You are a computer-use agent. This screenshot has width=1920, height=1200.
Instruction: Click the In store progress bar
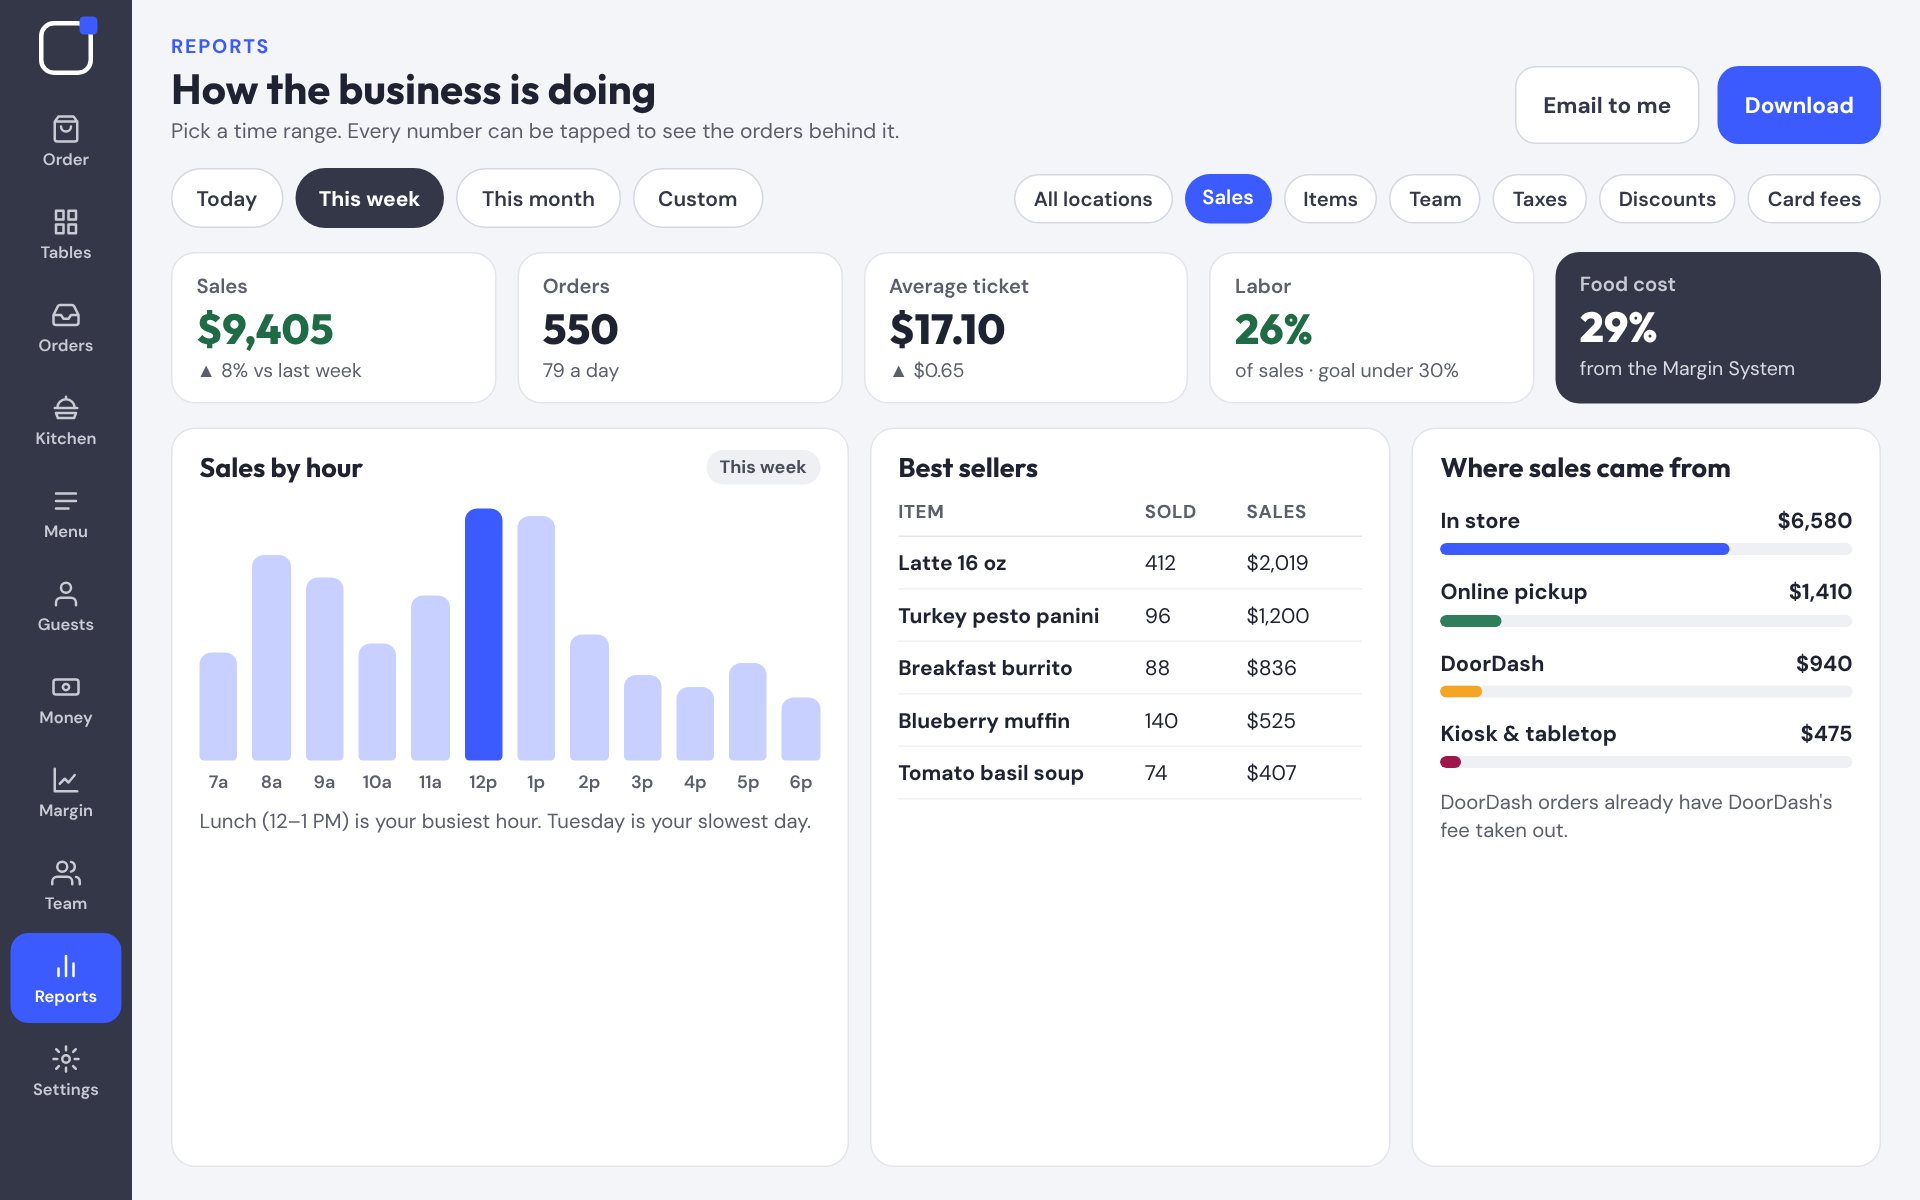[1645, 549]
